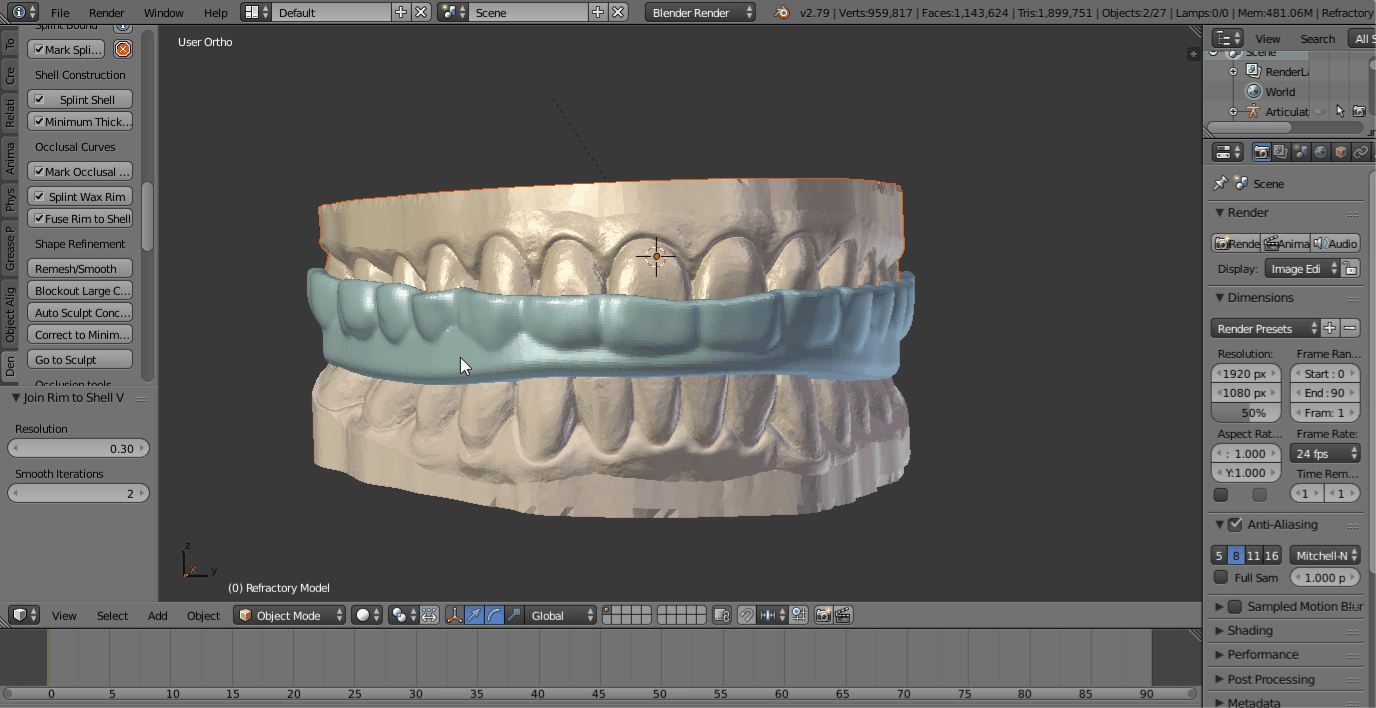The height and width of the screenshot is (708, 1376).
Task: Select the World properties globe tab
Action: pyautogui.click(x=1321, y=152)
